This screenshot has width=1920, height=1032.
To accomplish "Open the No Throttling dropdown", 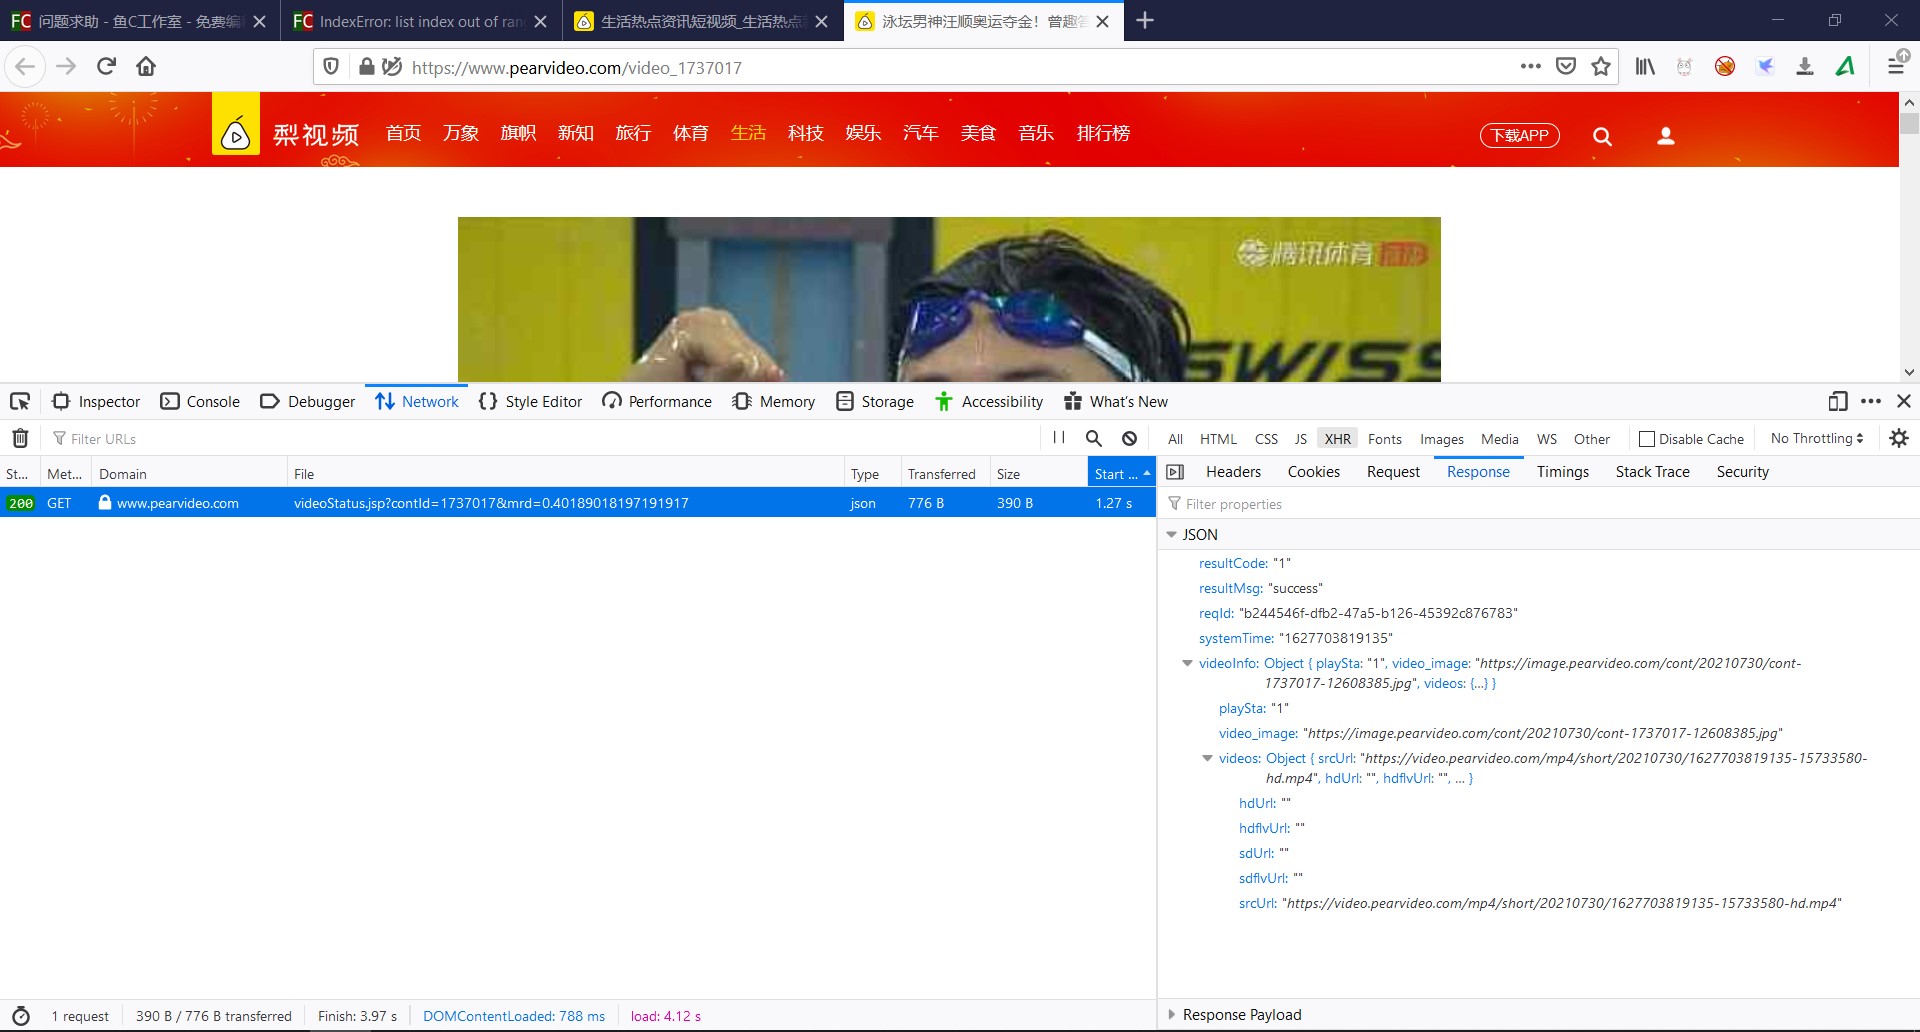I will (x=1817, y=438).
